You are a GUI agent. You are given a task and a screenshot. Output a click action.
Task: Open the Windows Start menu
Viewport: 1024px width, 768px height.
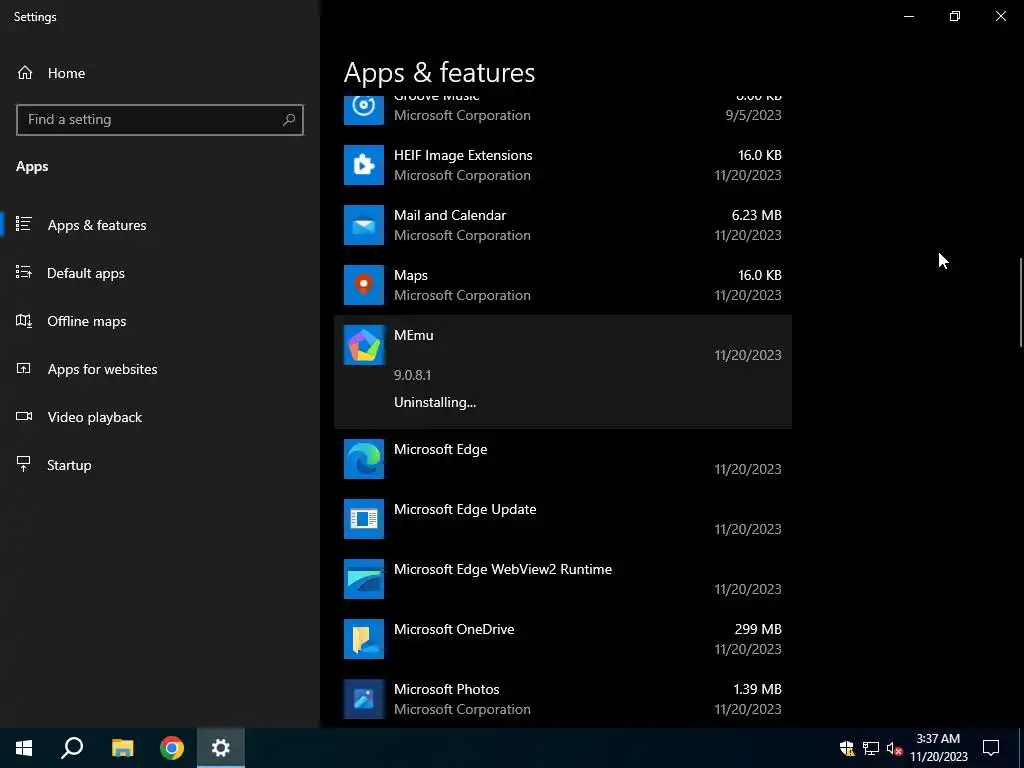click(24, 748)
